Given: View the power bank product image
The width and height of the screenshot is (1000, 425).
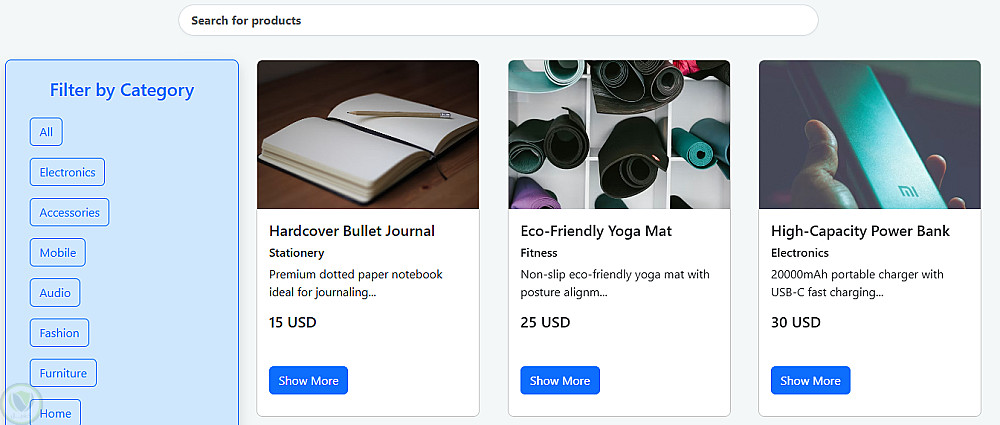Looking at the screenshot, I should (870, 135).
